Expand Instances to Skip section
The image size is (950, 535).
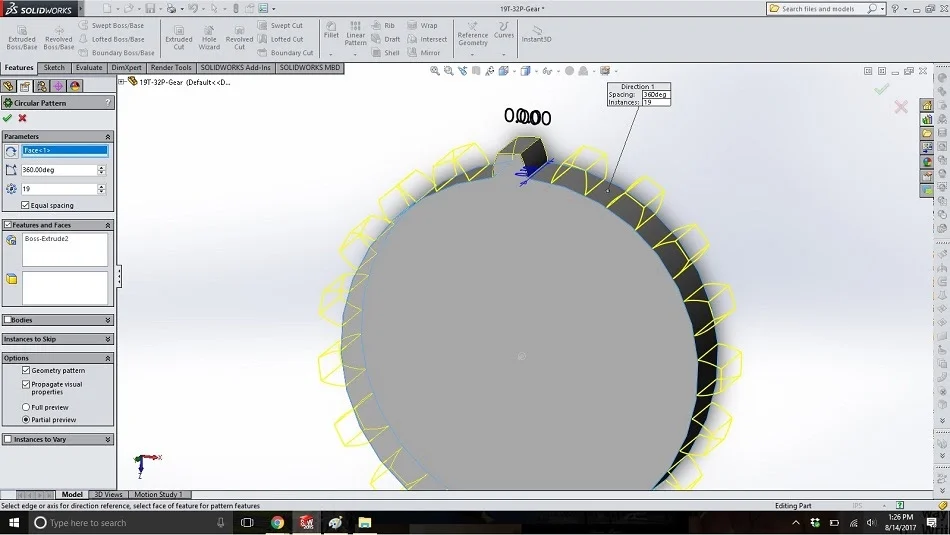(108, 339)
